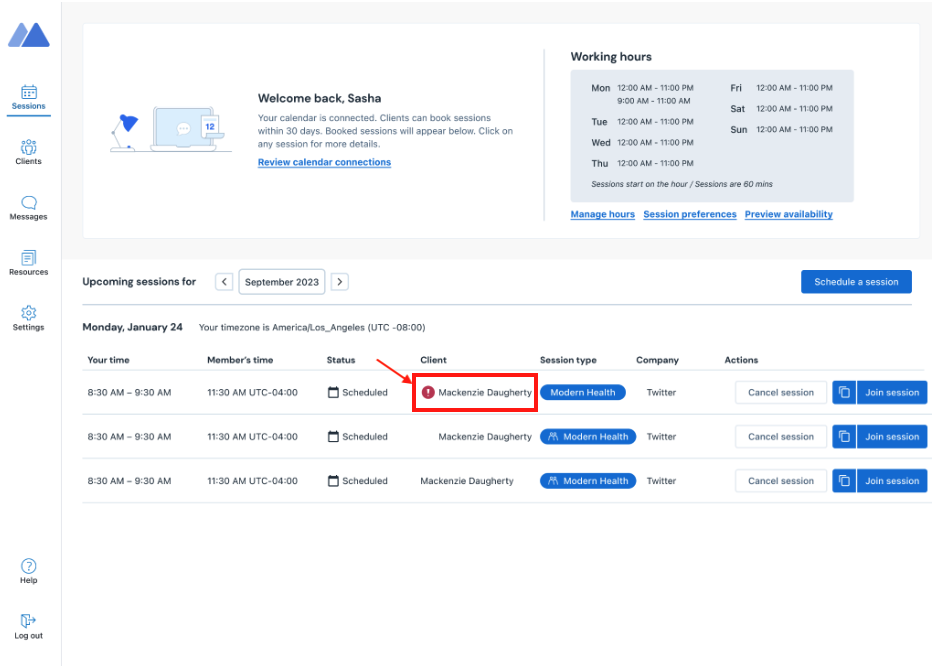Click the Schedule a session button
This screenshot has height=666, width=933.
tap(856, 282)
